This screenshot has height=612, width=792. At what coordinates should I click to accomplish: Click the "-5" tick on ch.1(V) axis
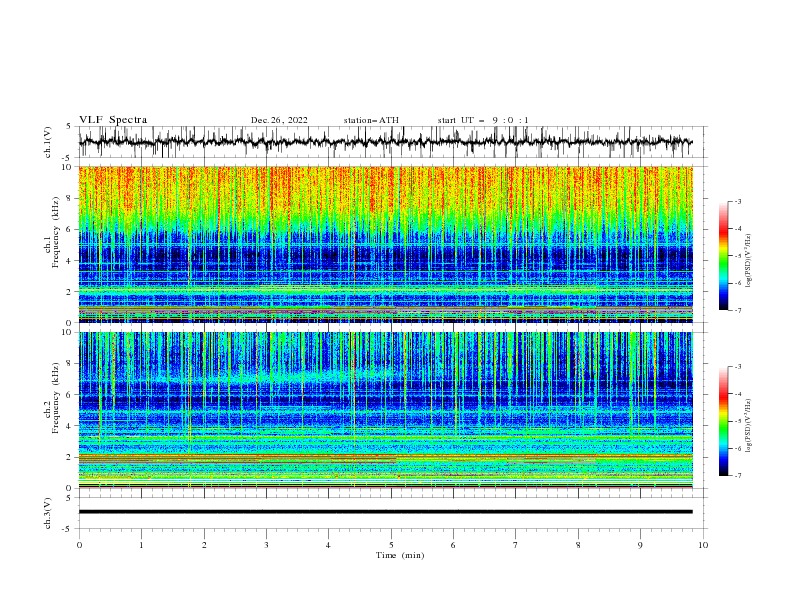pos(67,158)
